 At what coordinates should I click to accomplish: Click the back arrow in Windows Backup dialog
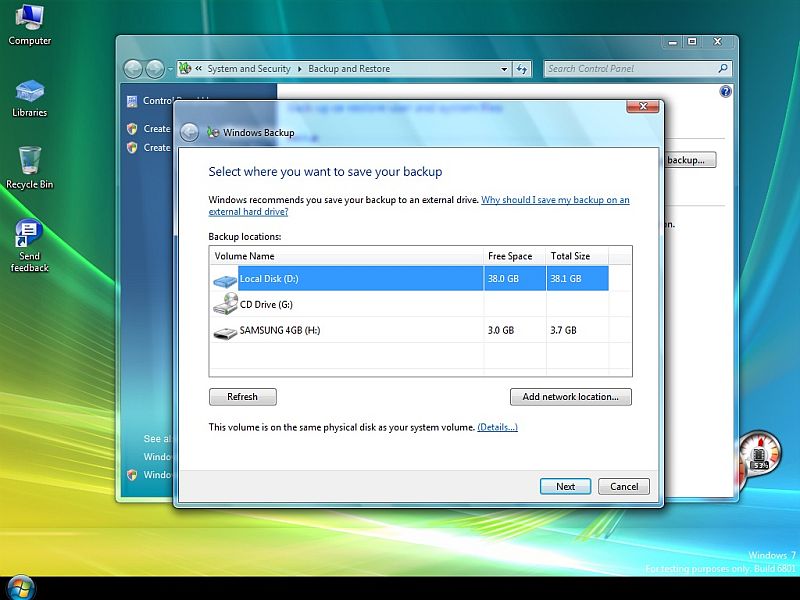click(189, 133)
